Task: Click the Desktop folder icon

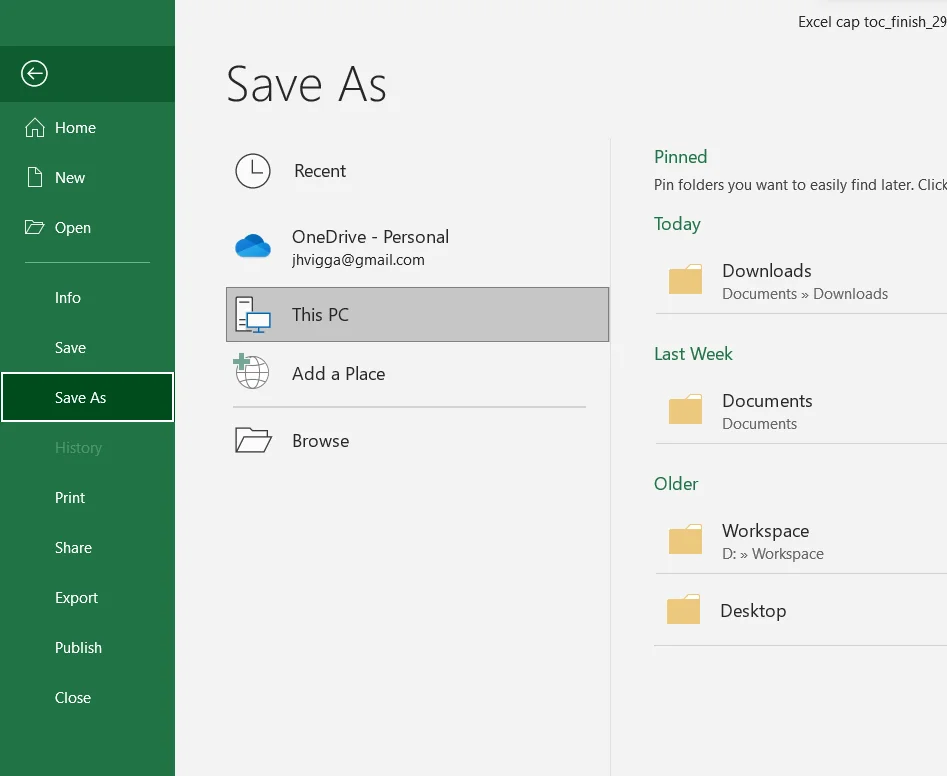Action: (684, 609)
